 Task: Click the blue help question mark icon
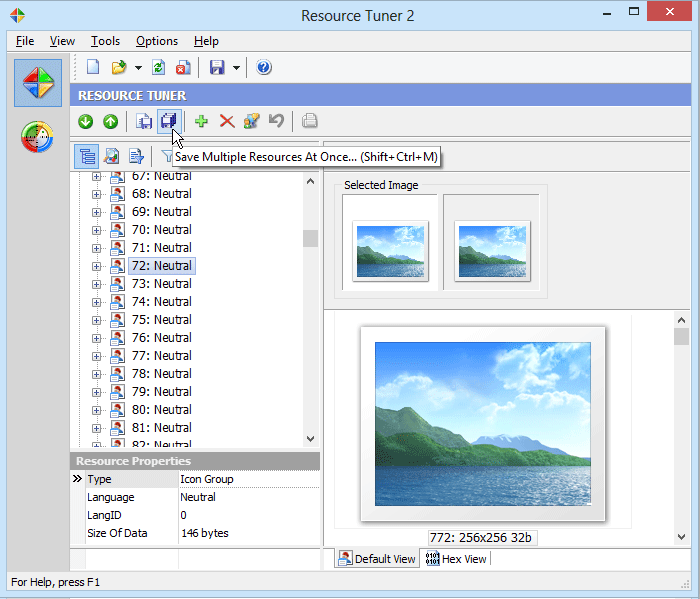264,68
